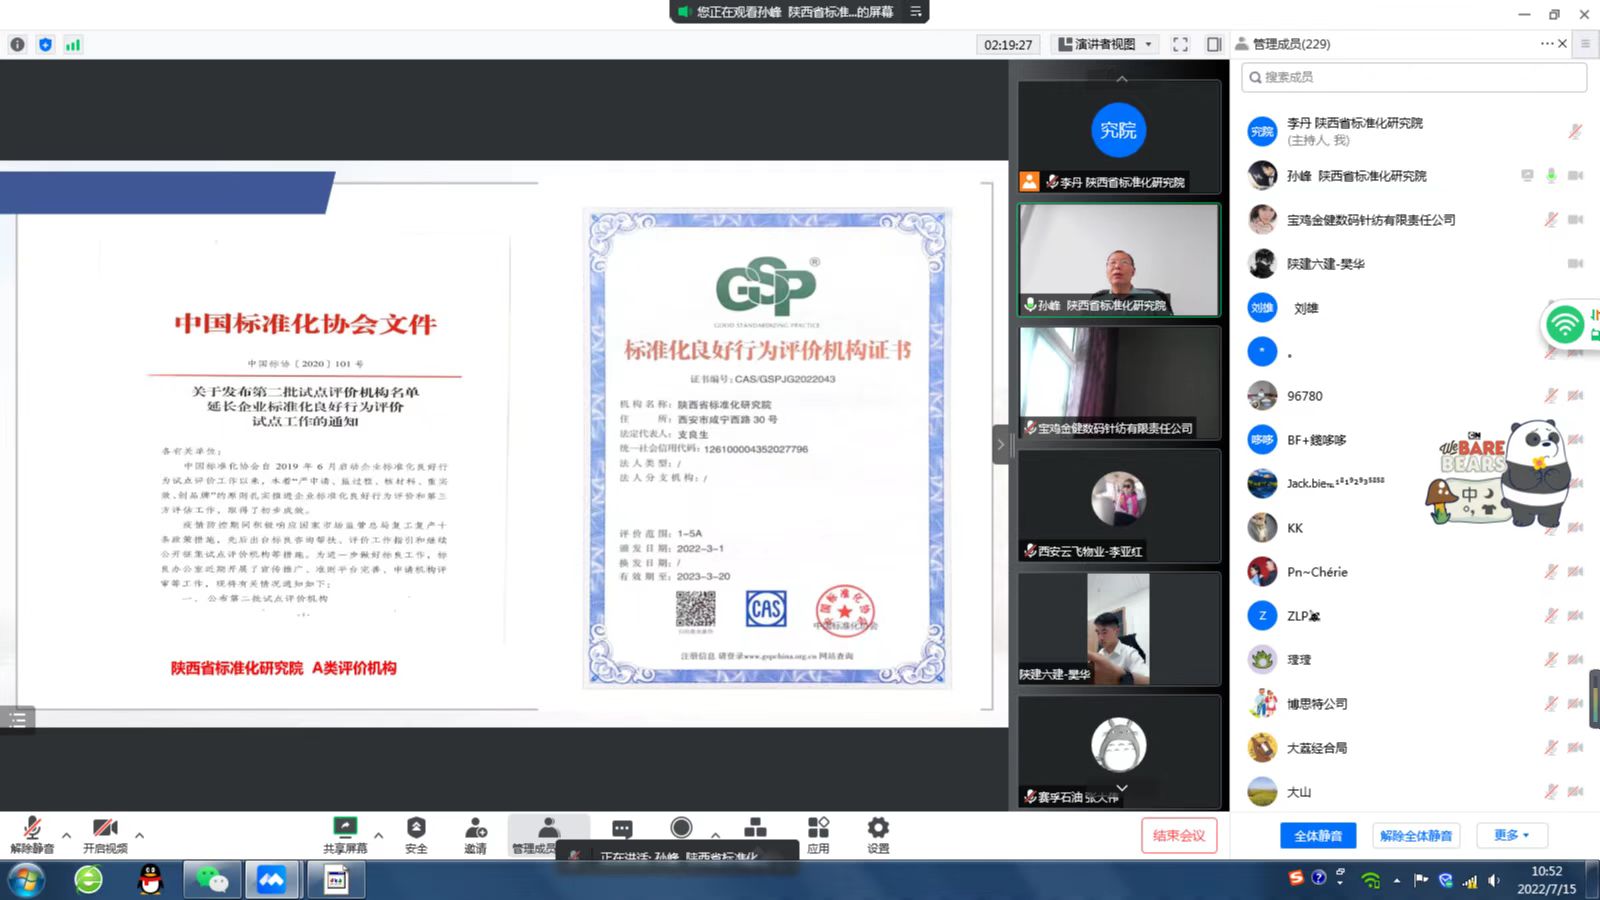Expand audio options arrow
This screenshot has width=1600, height=900.
tap(66, 835)
